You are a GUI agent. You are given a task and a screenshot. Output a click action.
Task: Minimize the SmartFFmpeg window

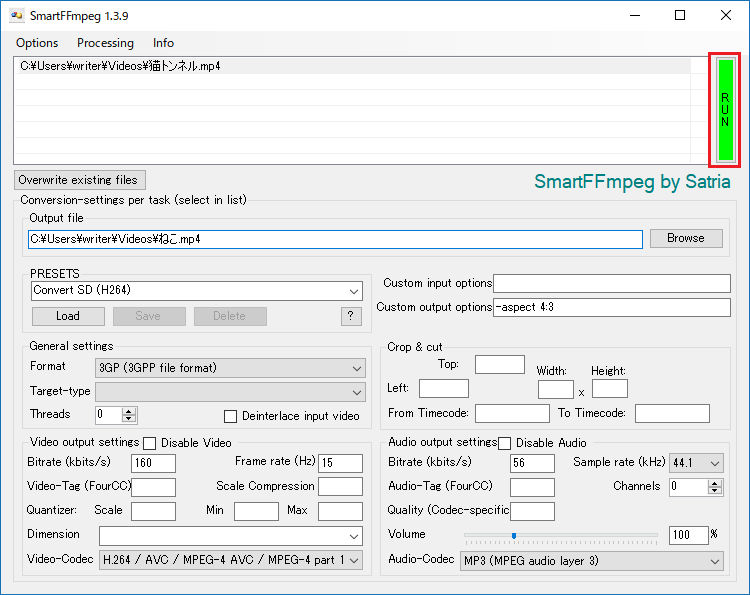point(635,16)
